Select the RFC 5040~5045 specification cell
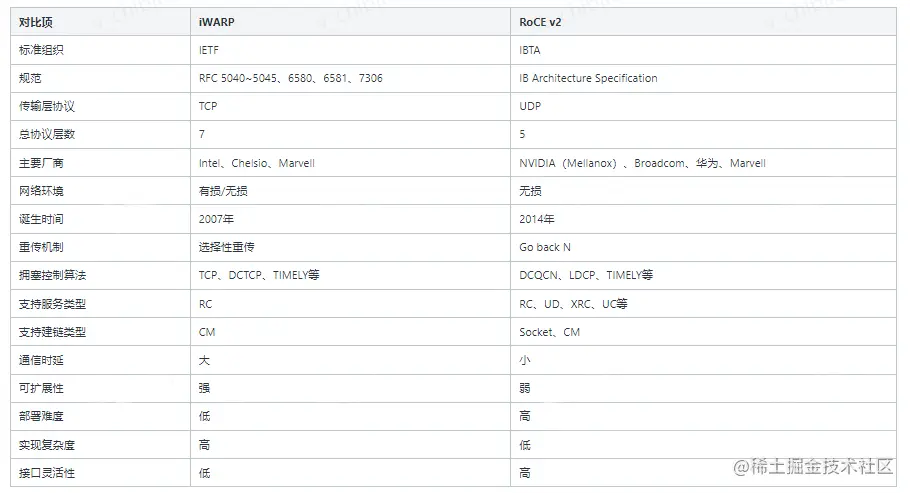910x493 pixels. tap(290, 78)
